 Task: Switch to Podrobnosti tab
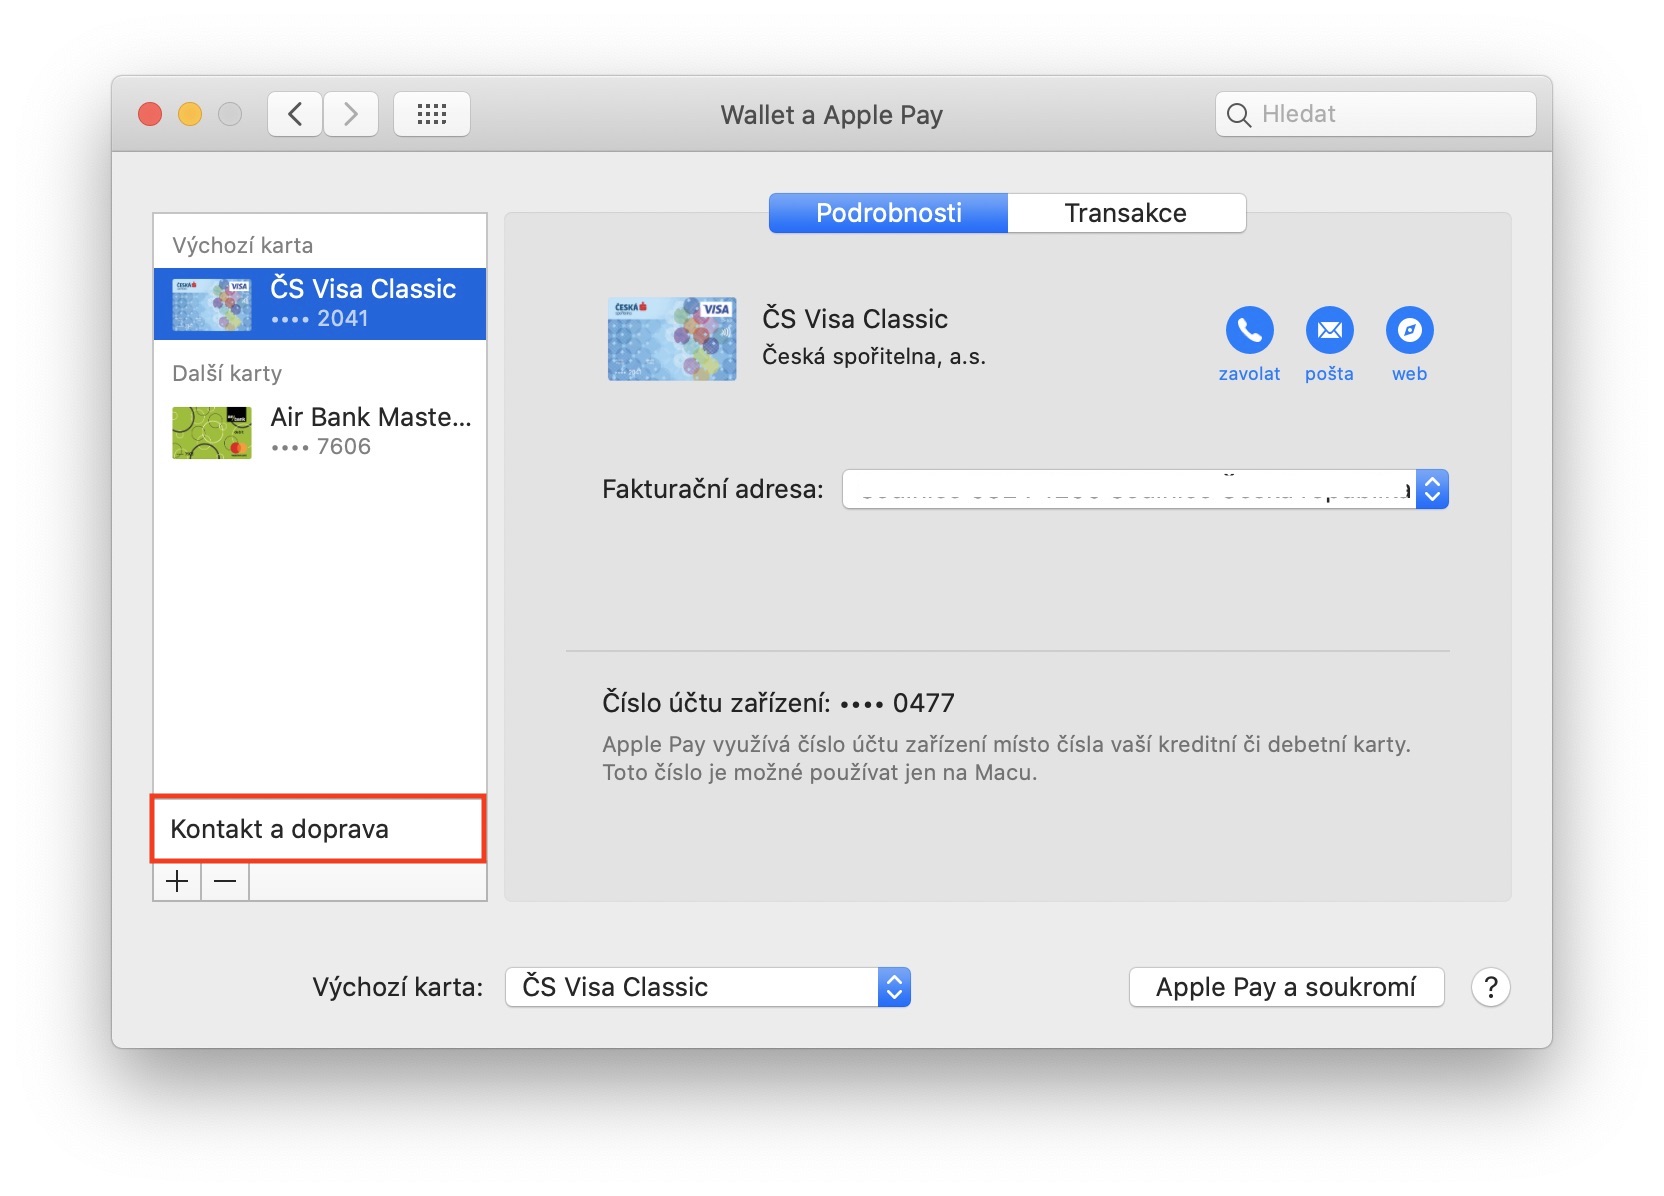point(888,213)
